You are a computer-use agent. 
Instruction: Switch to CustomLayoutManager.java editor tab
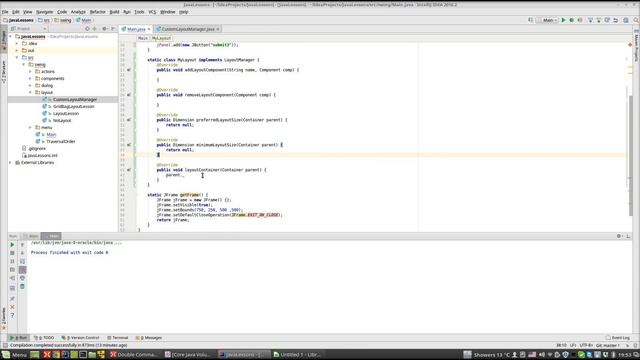coord(188,29)
